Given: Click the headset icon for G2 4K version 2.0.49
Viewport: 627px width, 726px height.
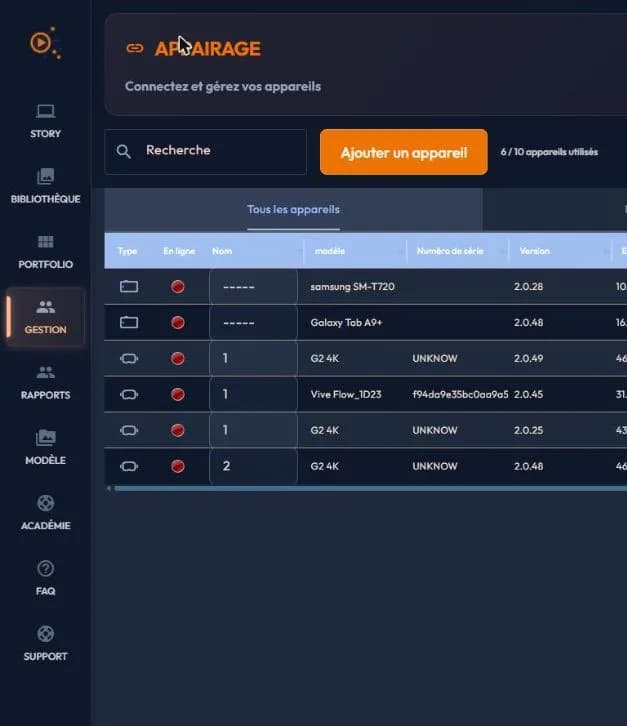Looking at the screenshot, I should pyautogui.click(x=129, y=358).
